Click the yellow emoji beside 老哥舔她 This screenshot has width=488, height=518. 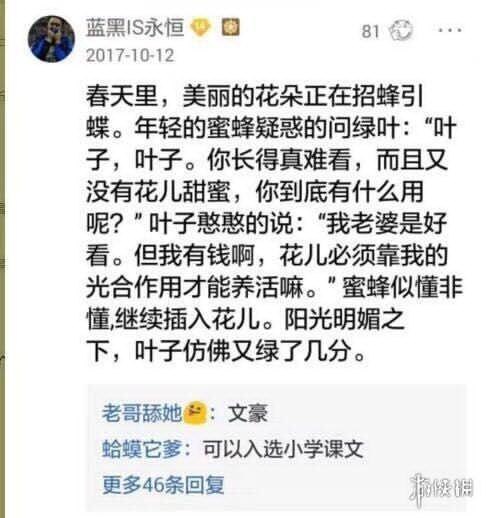click(195, 413)
